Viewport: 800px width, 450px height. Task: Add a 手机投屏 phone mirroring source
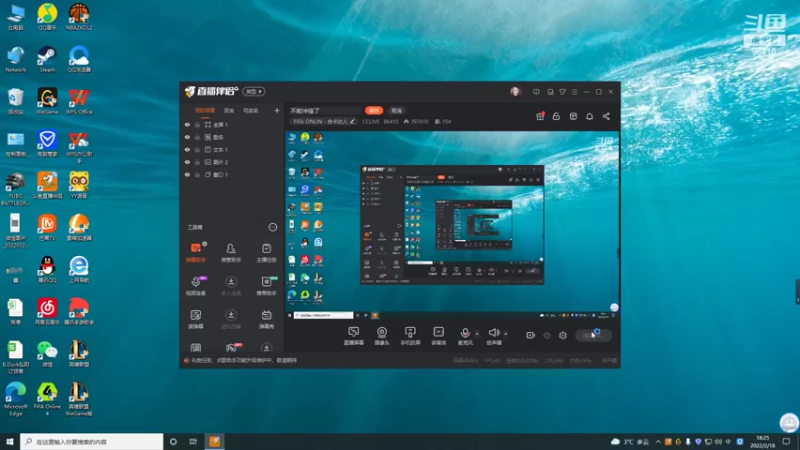click(x=410, y=336)
